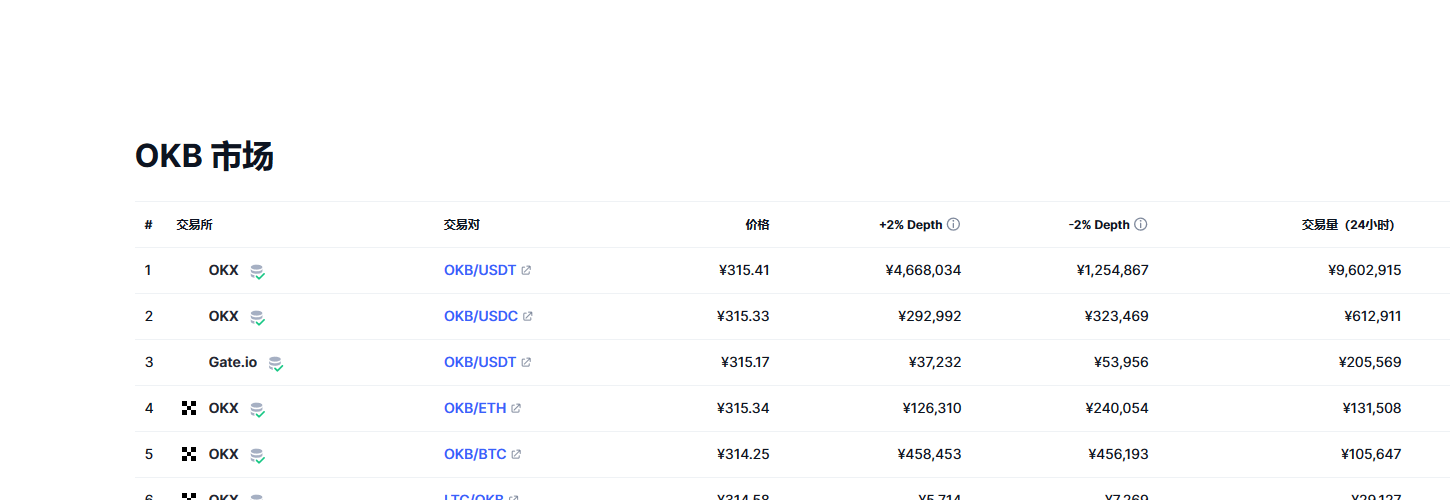Sort by the 价格 column header

pos(757,225)
